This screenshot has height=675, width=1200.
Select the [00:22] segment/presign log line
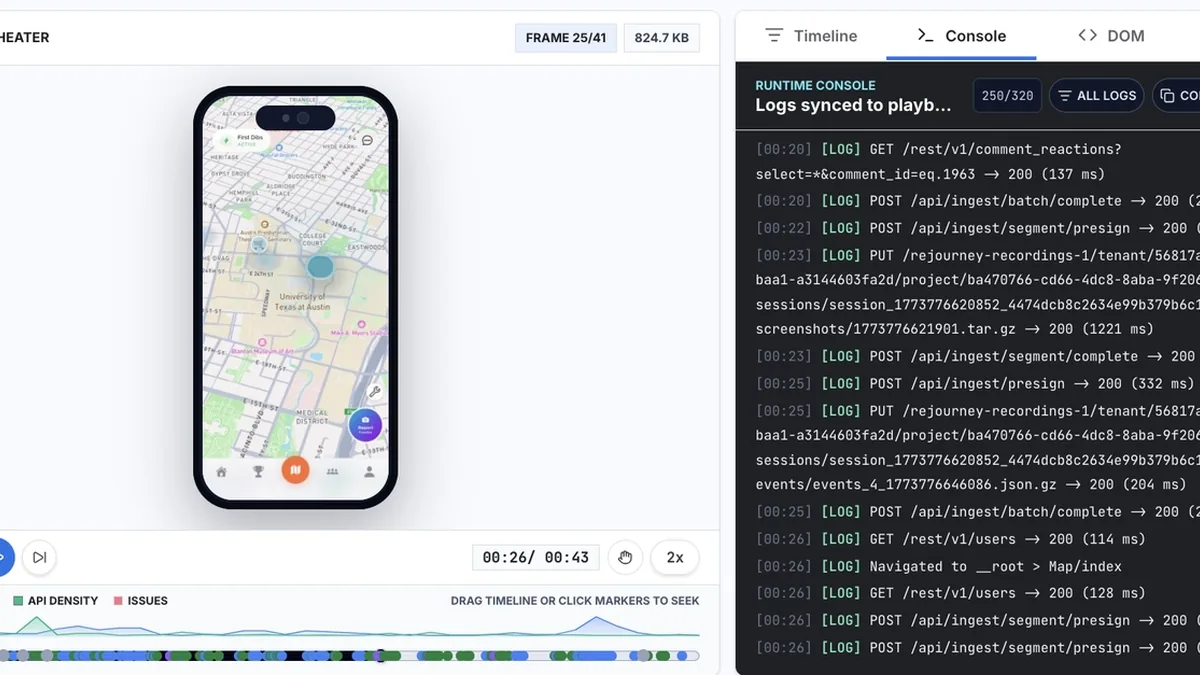(x=978, y=228)
